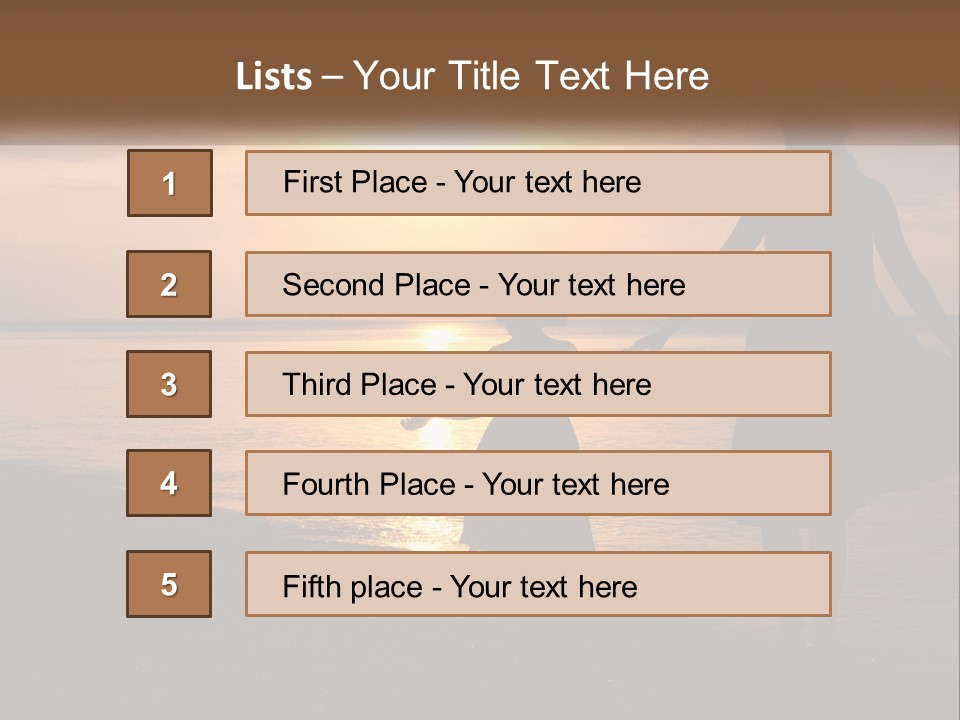
Task: Click the number 1 box
Action: coord(170,183)
